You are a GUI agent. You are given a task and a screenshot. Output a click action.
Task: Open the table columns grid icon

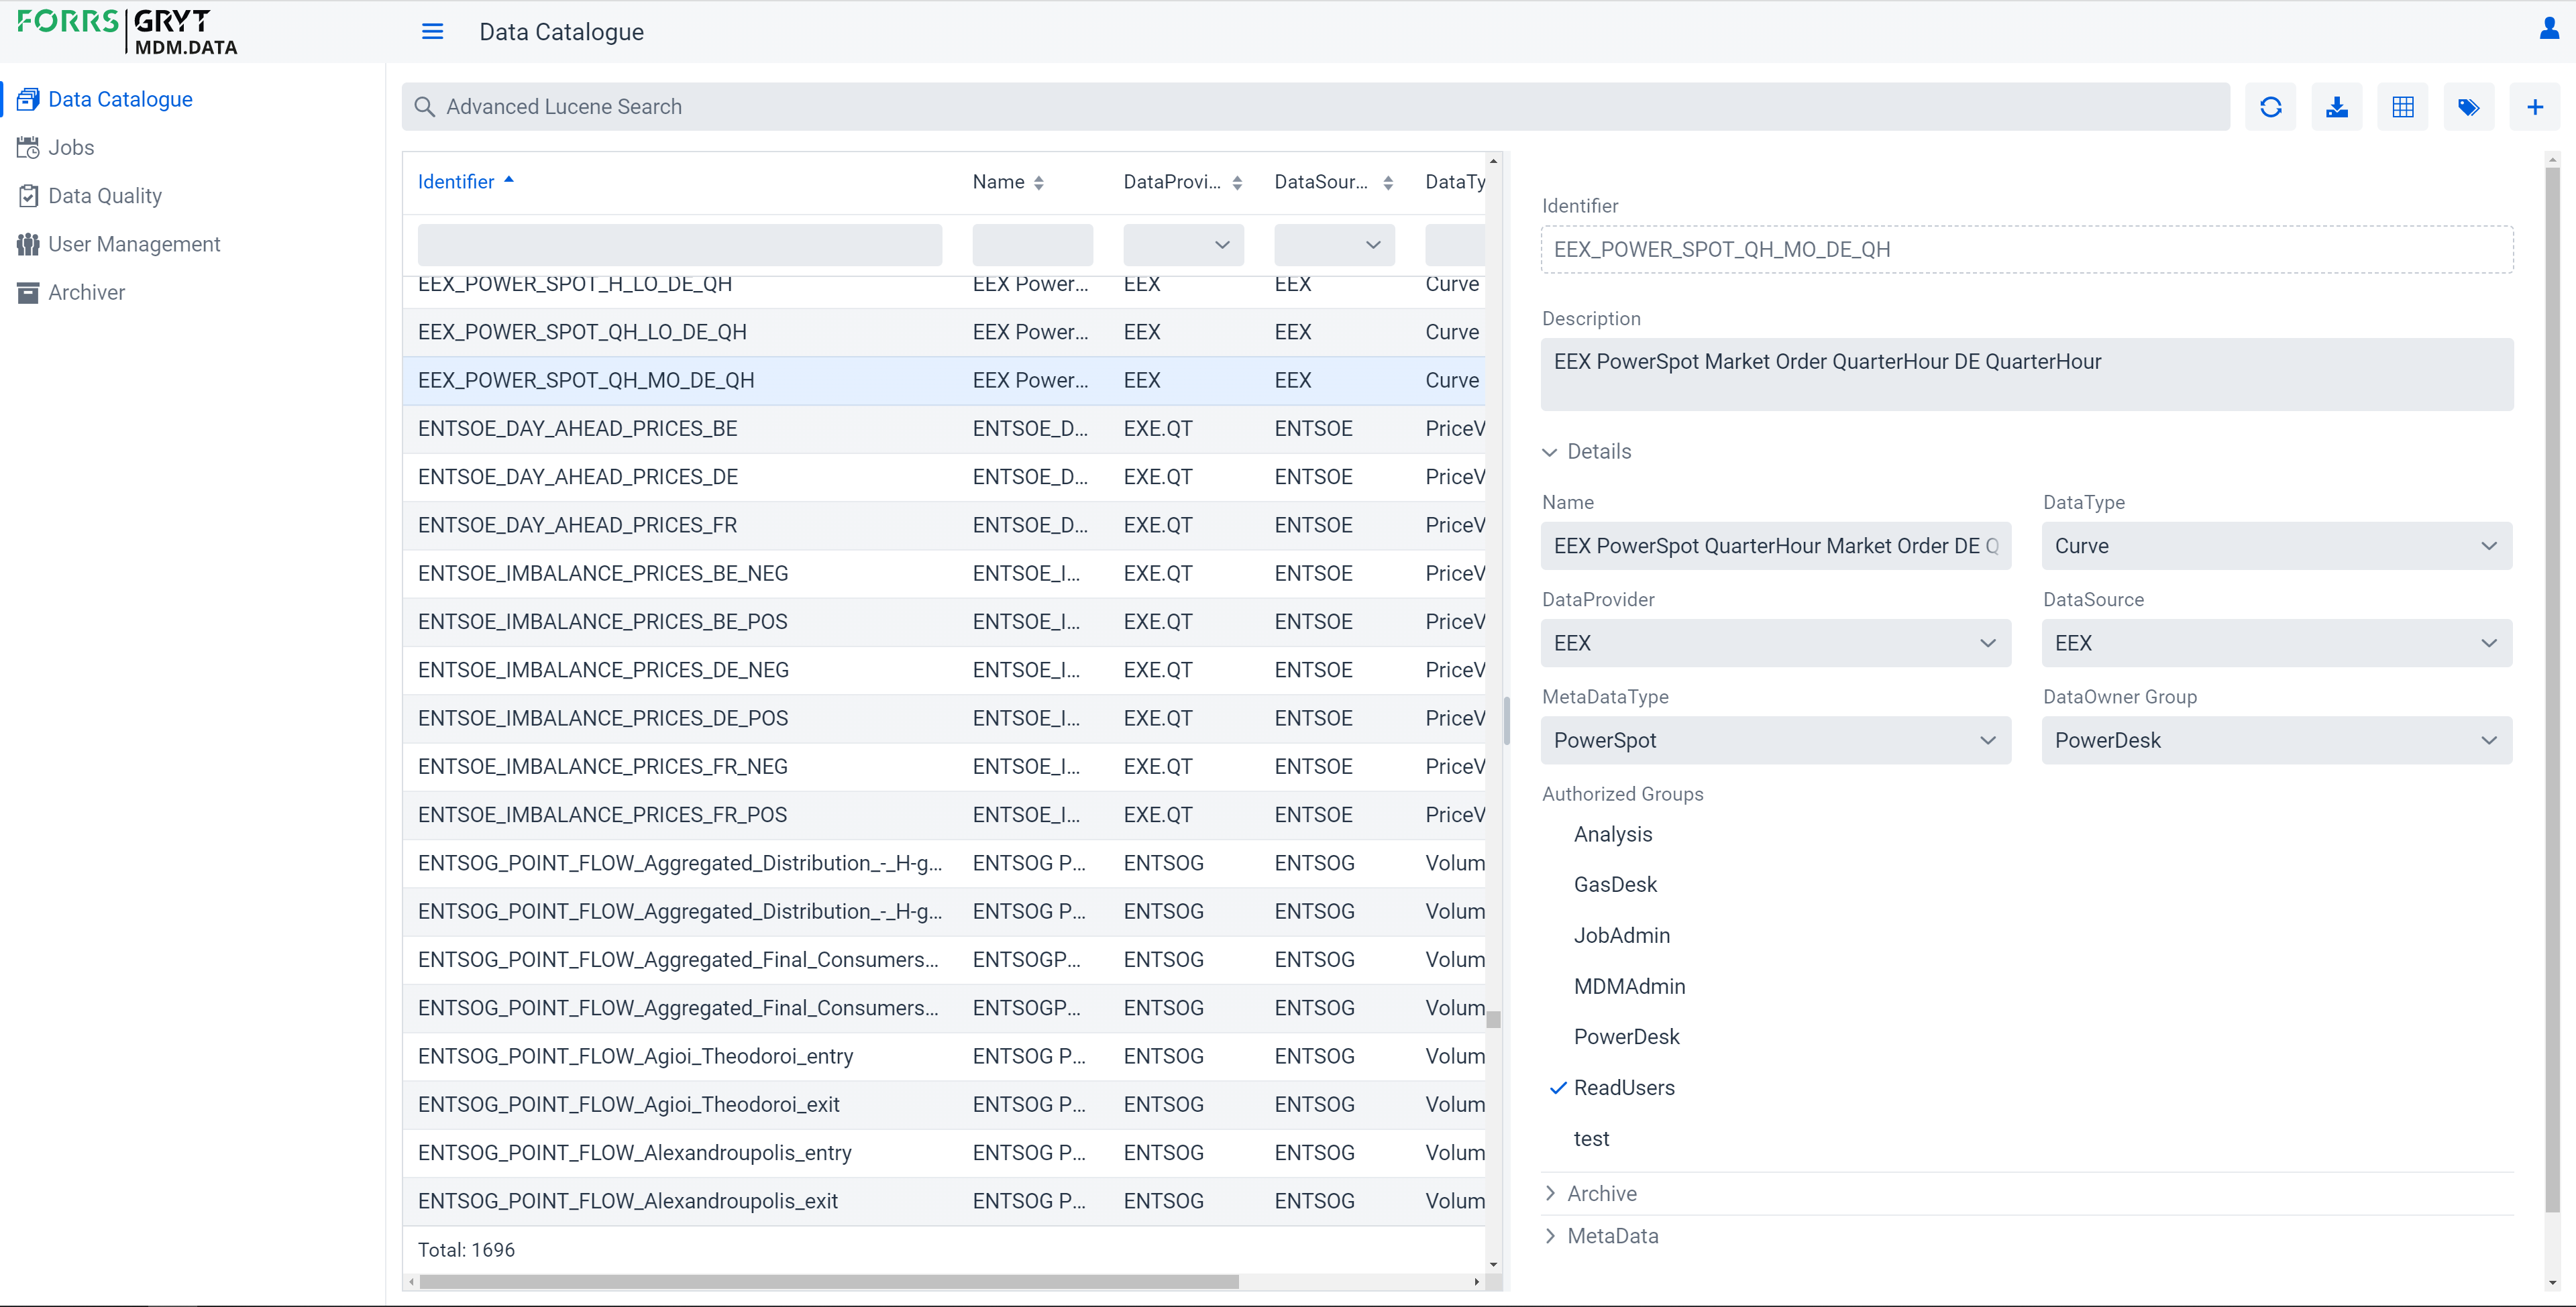coord(2403,107)
